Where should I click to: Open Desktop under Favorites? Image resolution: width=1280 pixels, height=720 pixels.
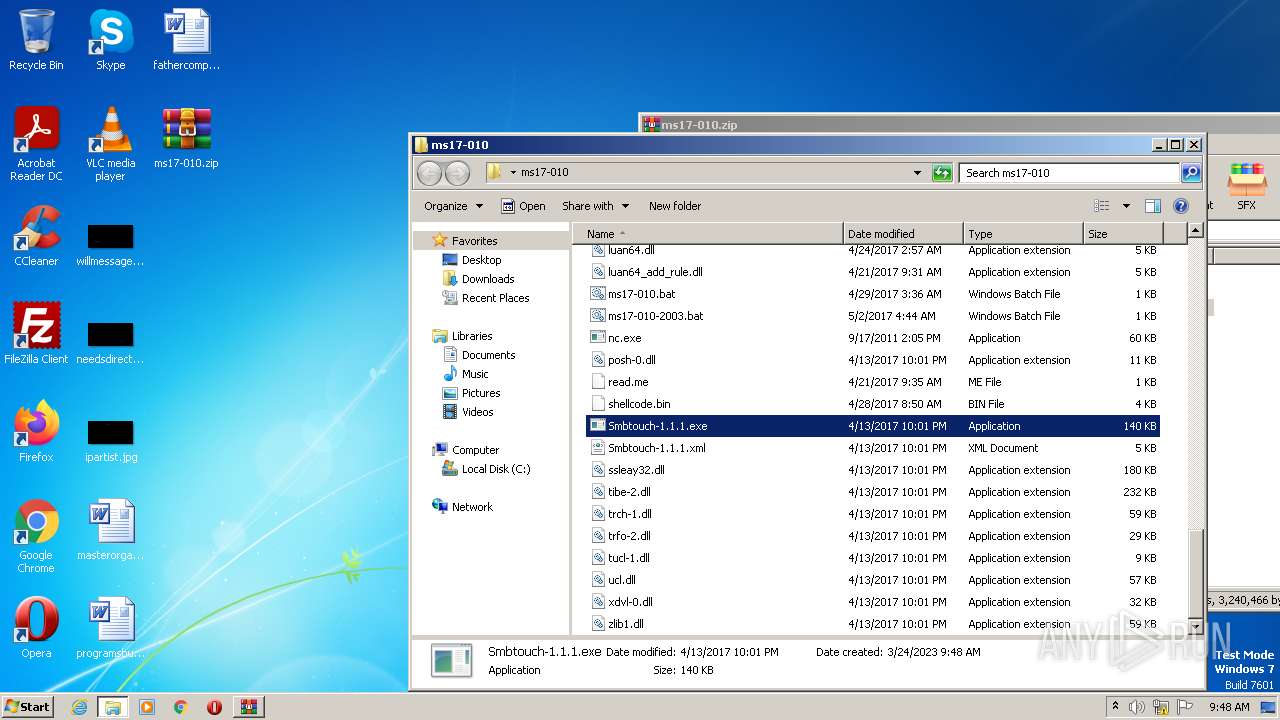point(481,260)
